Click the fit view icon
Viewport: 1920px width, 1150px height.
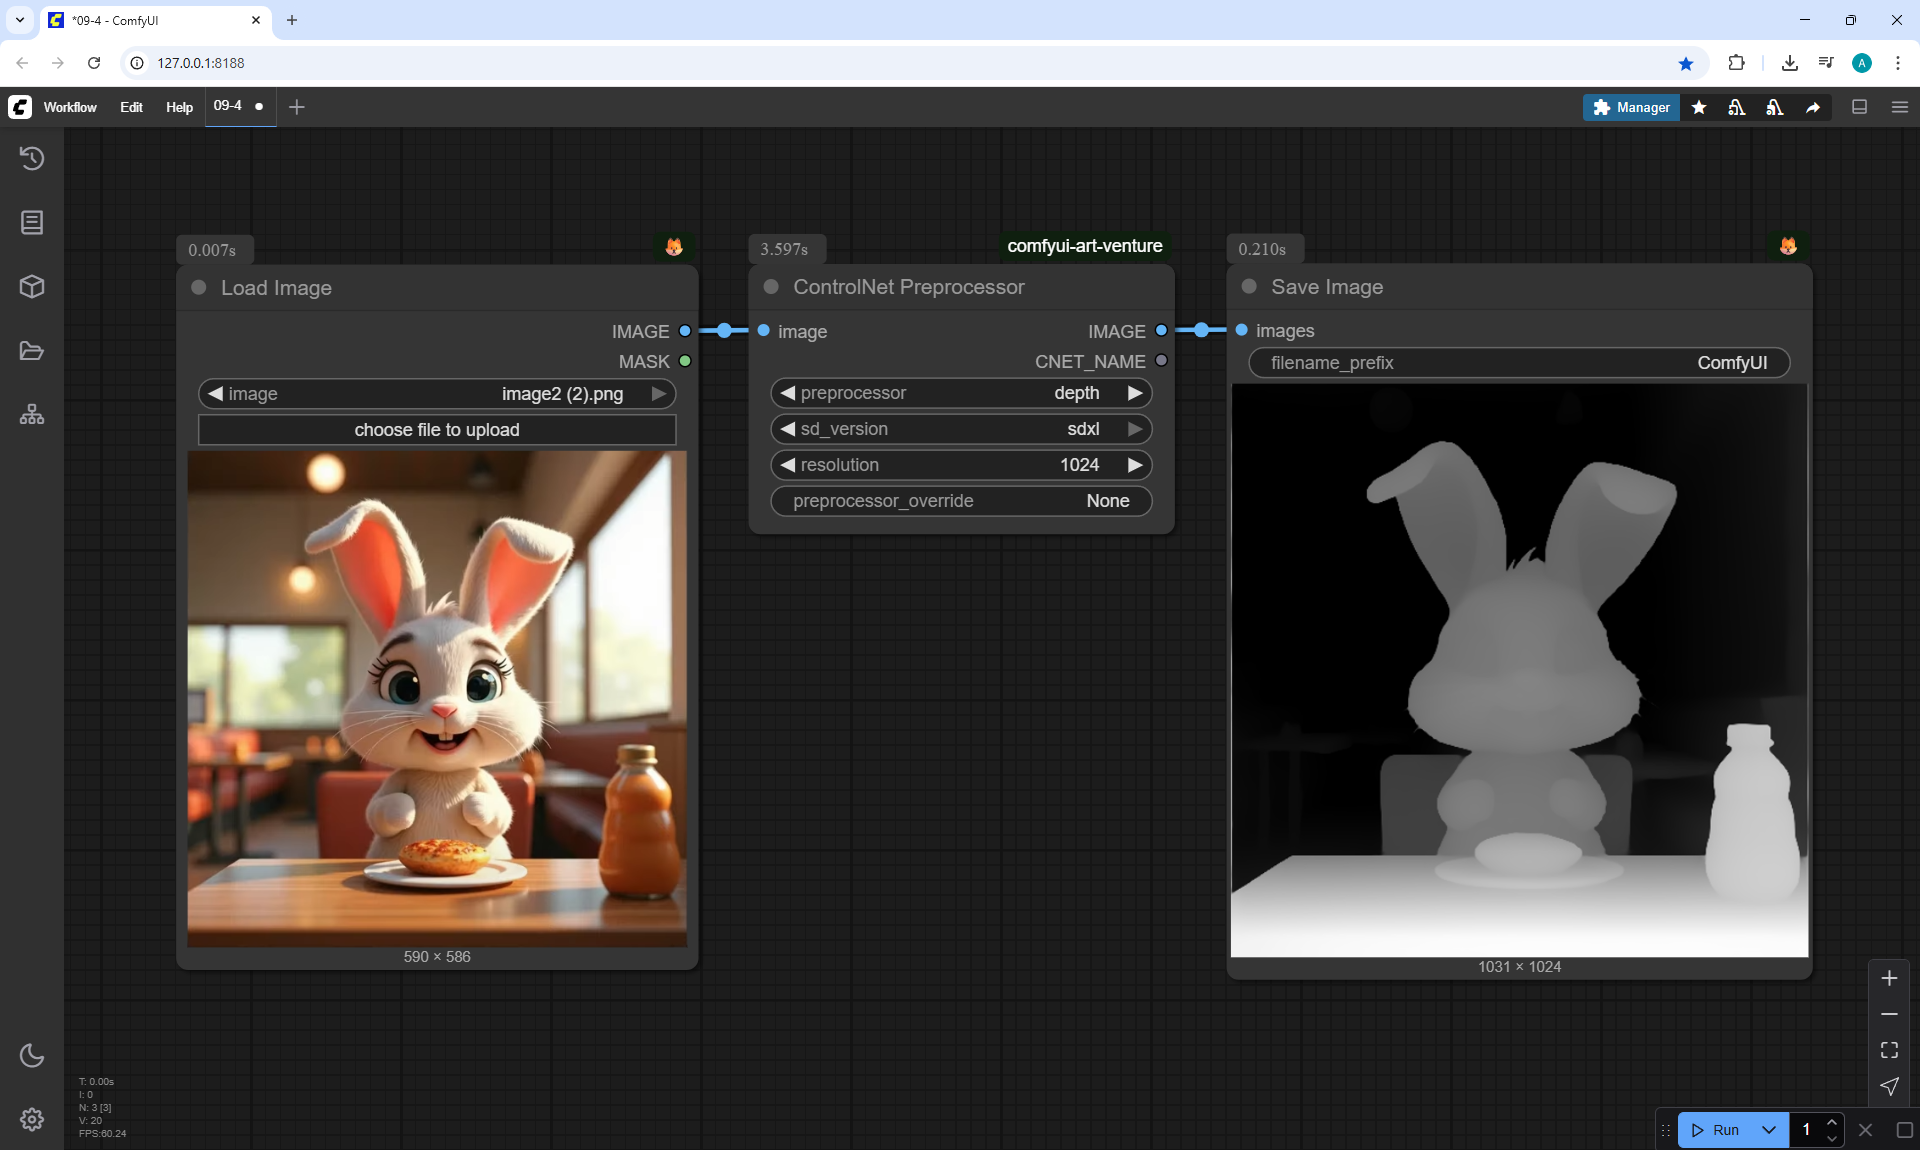[x=1889, y=1050]
